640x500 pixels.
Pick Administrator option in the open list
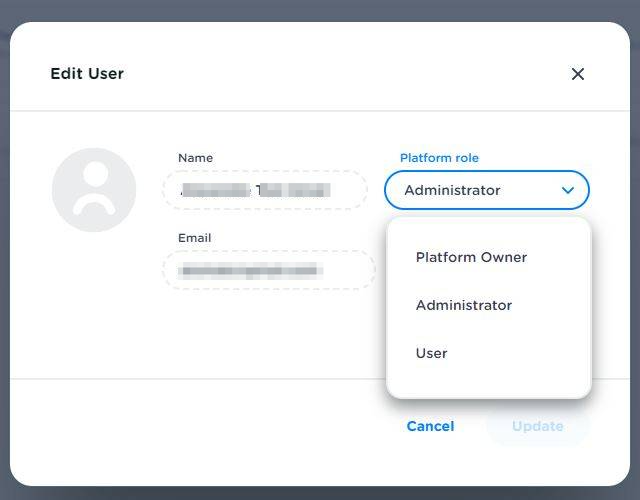tap(464, 305)
